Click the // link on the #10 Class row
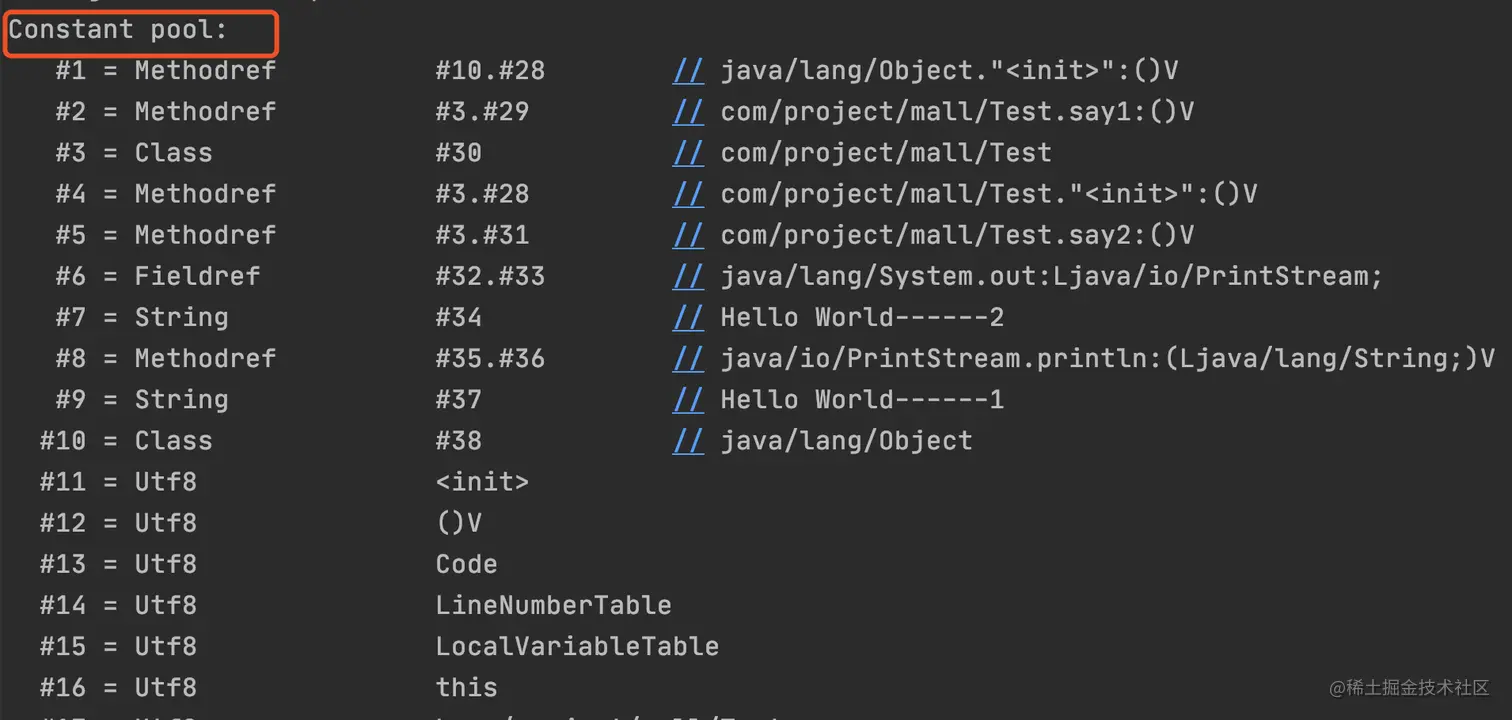Image resolution: width=1512 pixels, height=720 pixels. 688,440
